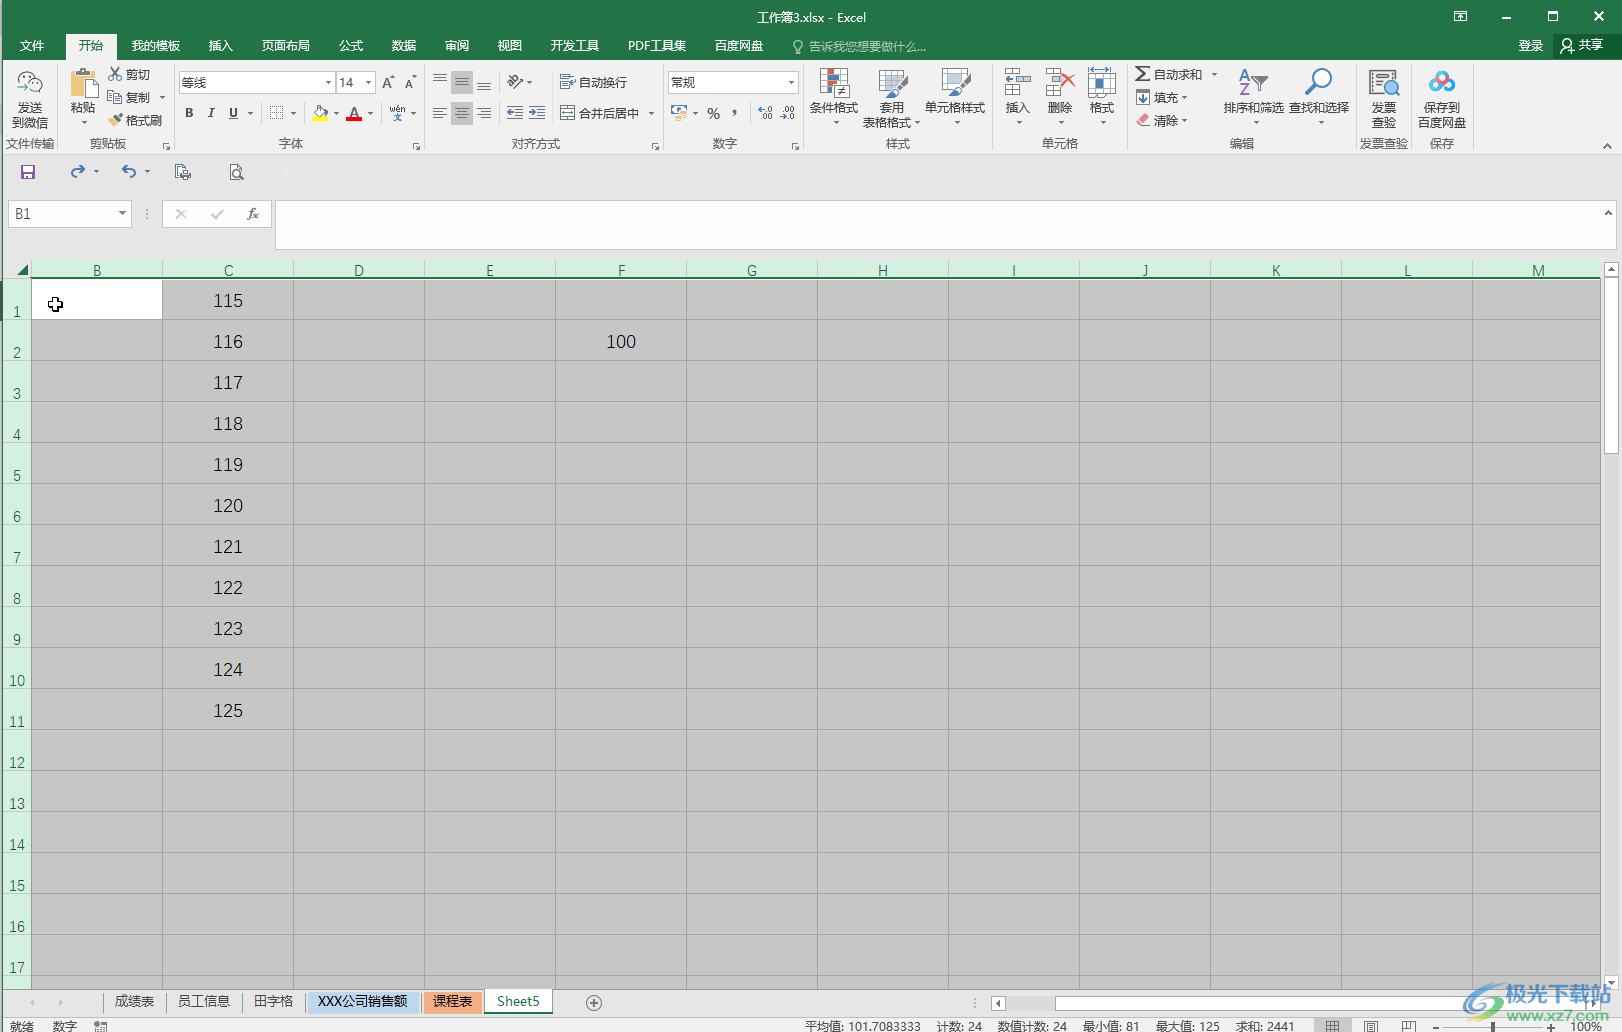Image resolution: width=1622 pixels, height=1032 pixels.
Task: Switch to the 插入 Insert tab
Action: click(x=220, y=46)
